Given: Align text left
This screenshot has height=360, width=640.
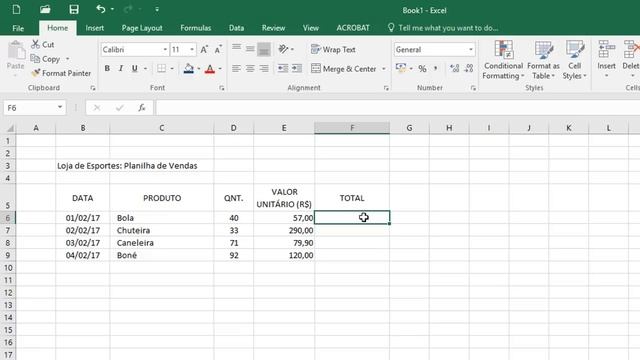Looking at the screenshot, I should (236, 68).
